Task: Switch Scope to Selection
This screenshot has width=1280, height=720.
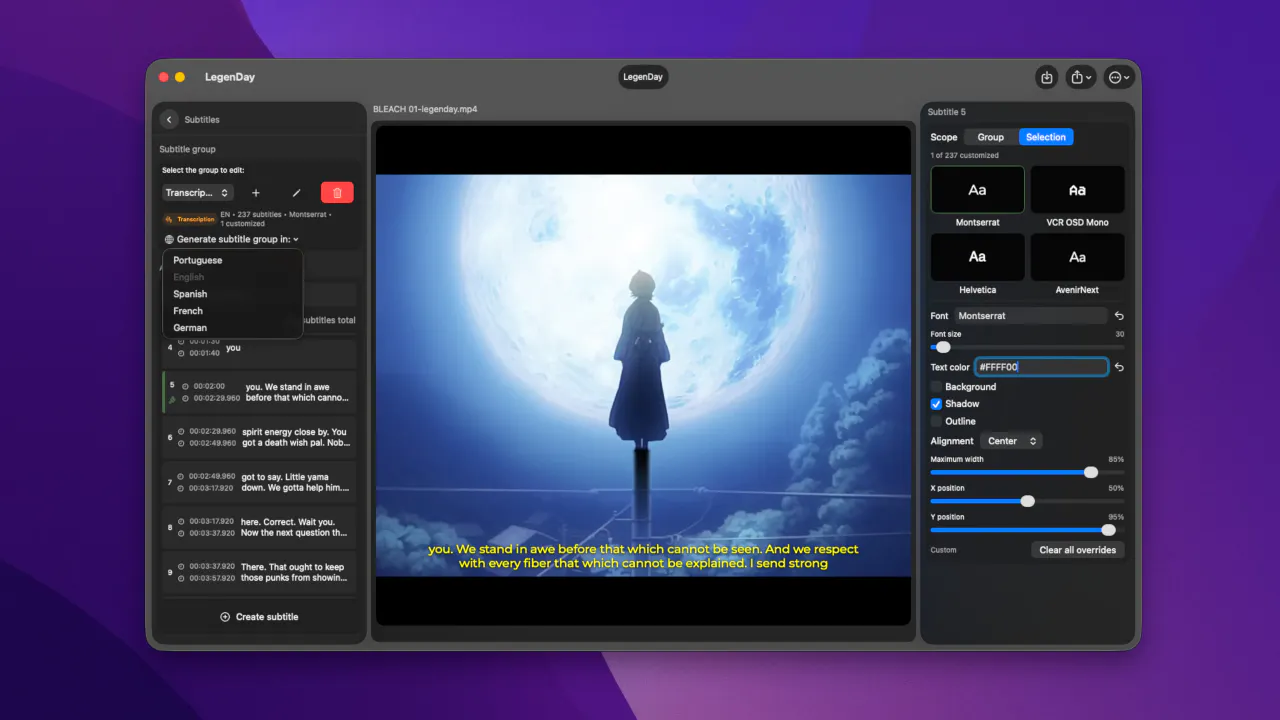Action: point(1046,137)
